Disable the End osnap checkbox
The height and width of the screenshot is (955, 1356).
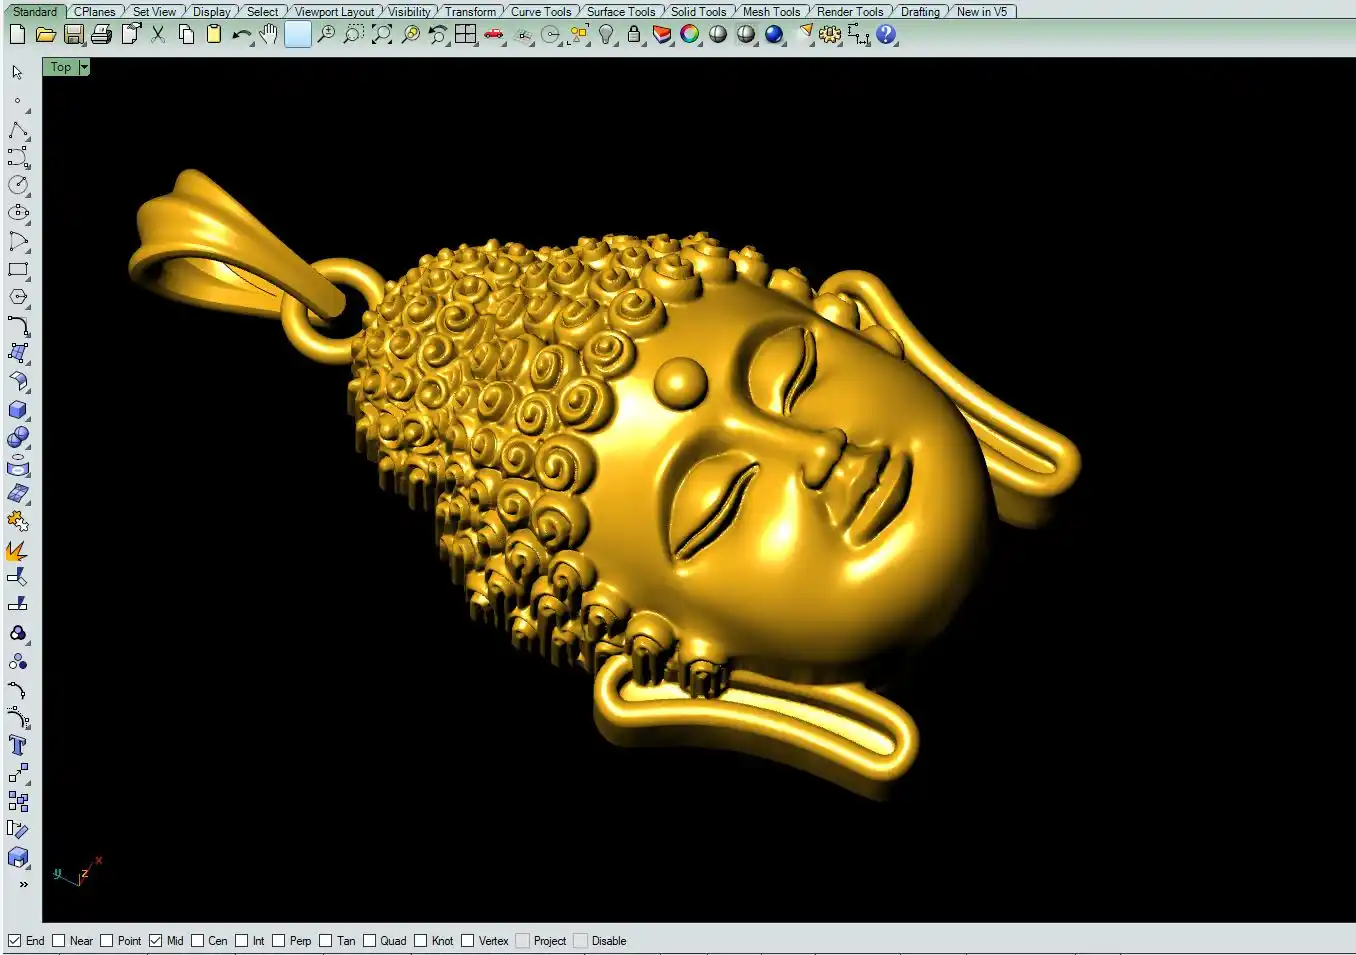pyautogui.click(x=15, y=941)
